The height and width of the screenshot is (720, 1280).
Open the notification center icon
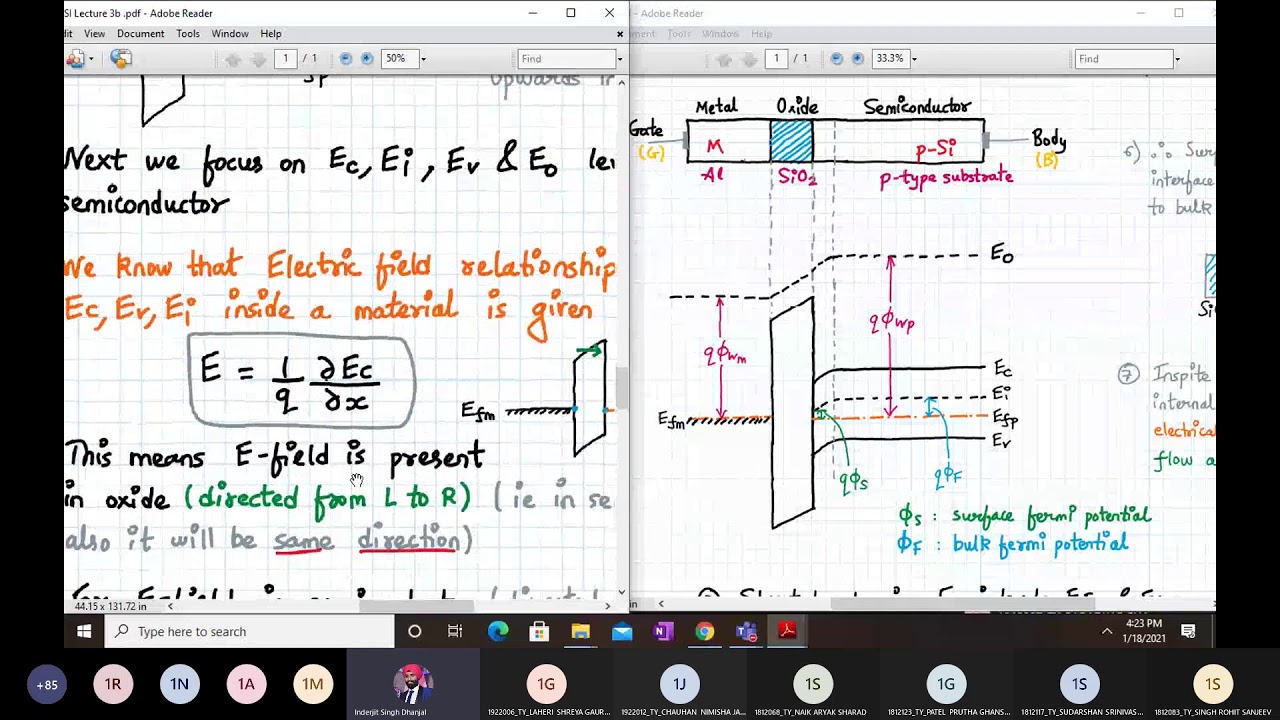1188,631
